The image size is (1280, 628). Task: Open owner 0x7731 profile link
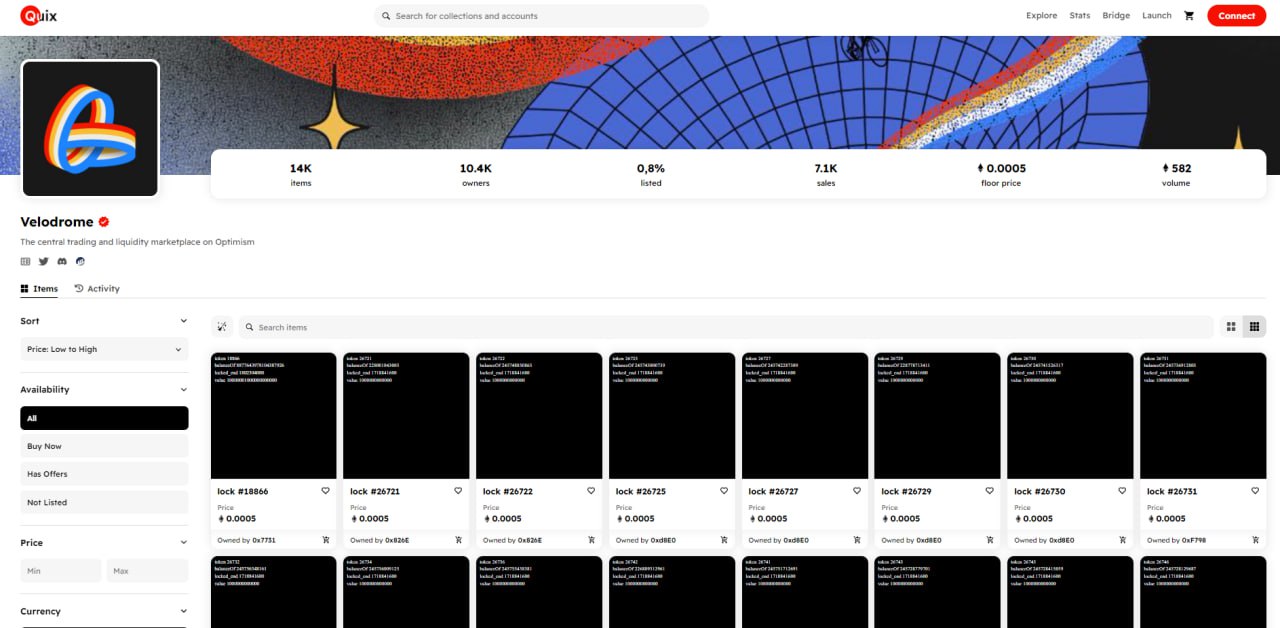[264, 540]
